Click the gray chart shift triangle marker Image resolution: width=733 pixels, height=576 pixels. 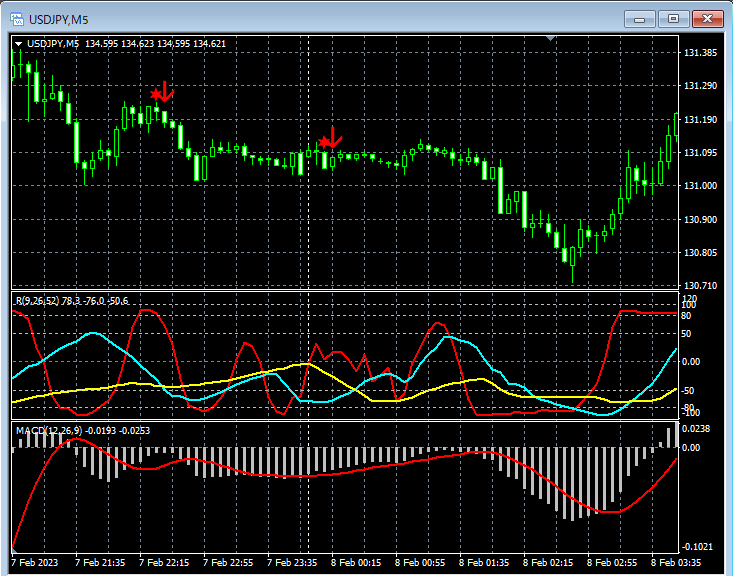pyautogui.click(x=549, y=38)
